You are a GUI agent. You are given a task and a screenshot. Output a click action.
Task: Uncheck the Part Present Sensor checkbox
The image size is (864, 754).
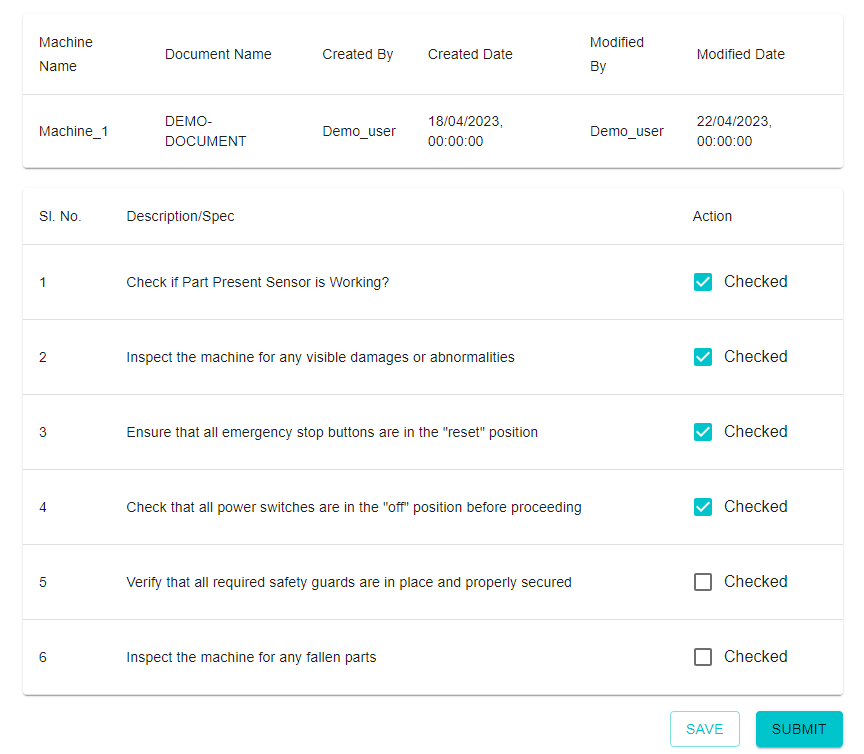pyautogui.click(x=703, y=282)
